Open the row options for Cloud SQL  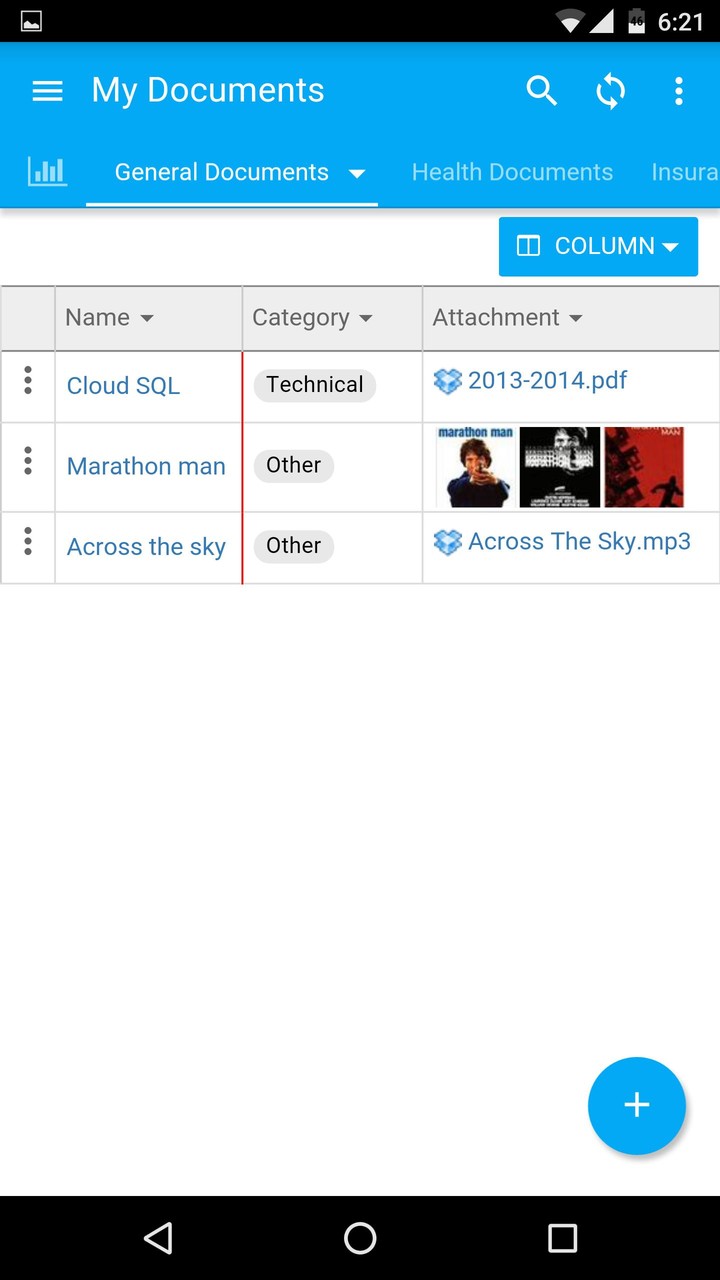[27, 380]
